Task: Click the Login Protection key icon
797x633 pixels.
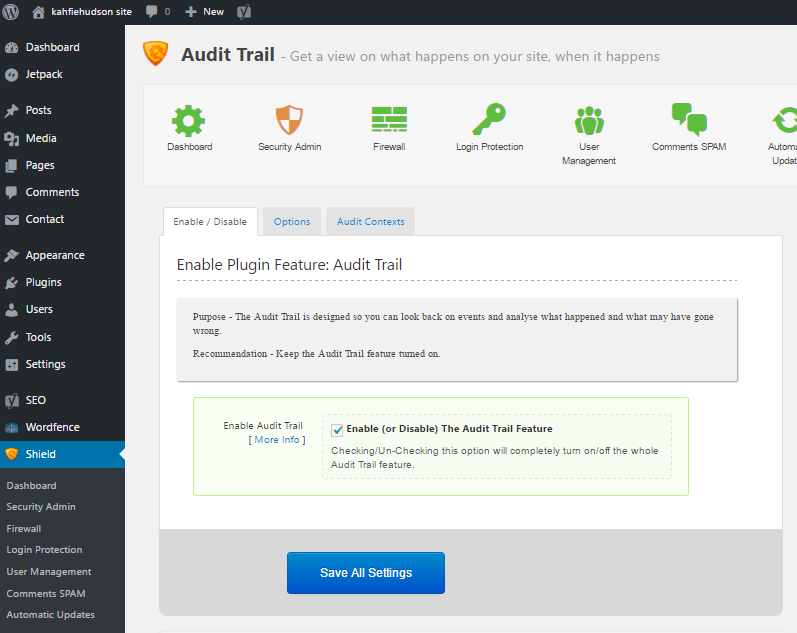Action: pos(489,119)
